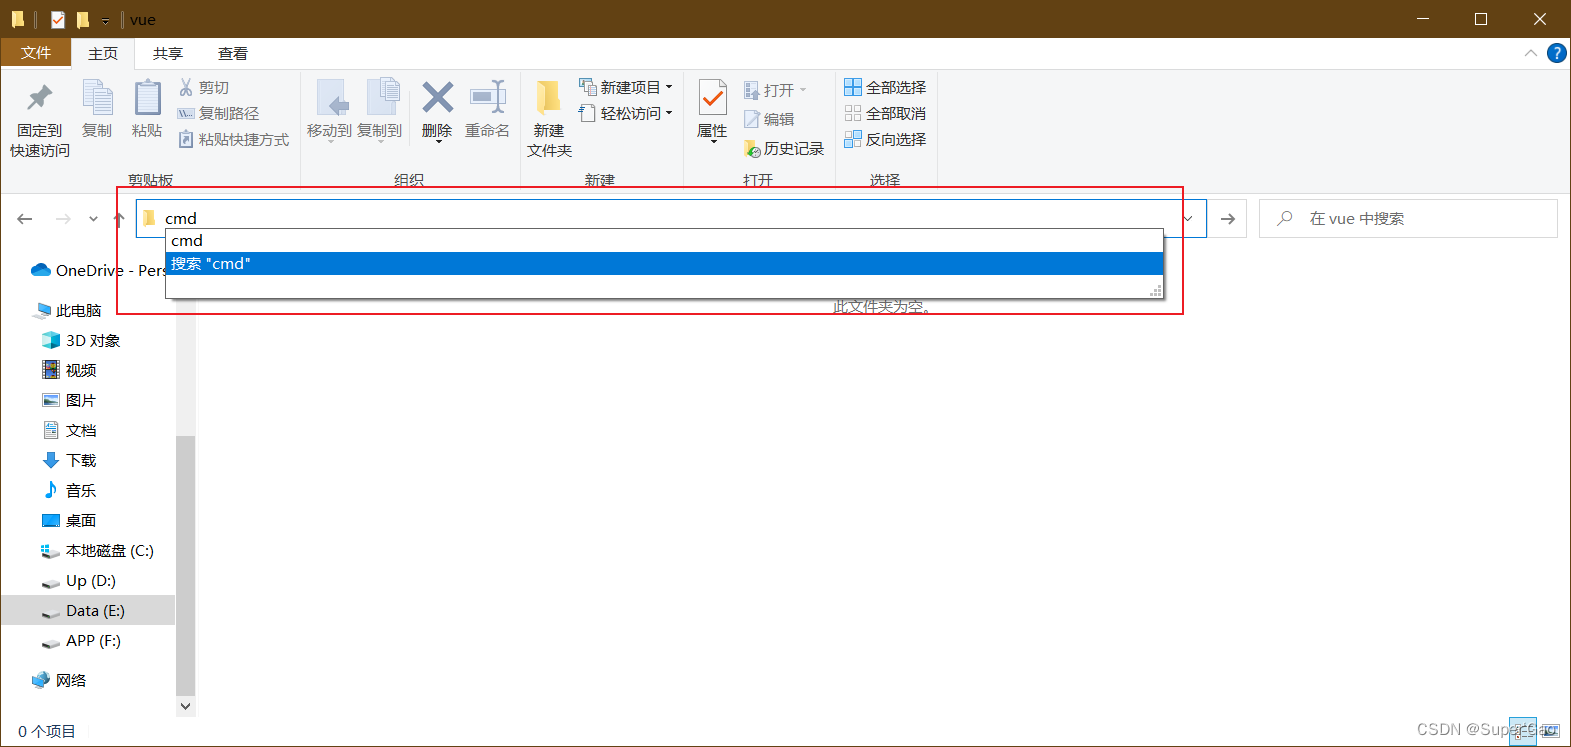
Task: Open Videos (视频) in sidebar
Action: click(70, 371)
